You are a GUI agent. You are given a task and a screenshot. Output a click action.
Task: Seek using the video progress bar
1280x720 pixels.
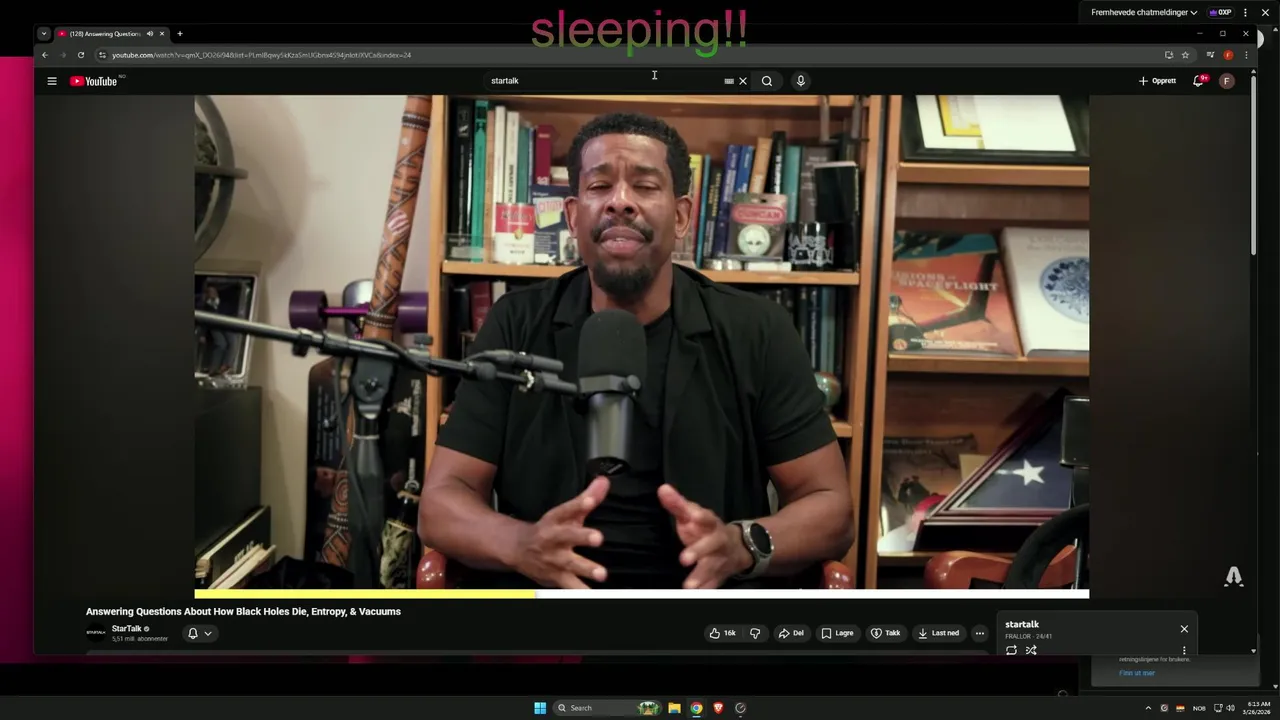[641, 594]
